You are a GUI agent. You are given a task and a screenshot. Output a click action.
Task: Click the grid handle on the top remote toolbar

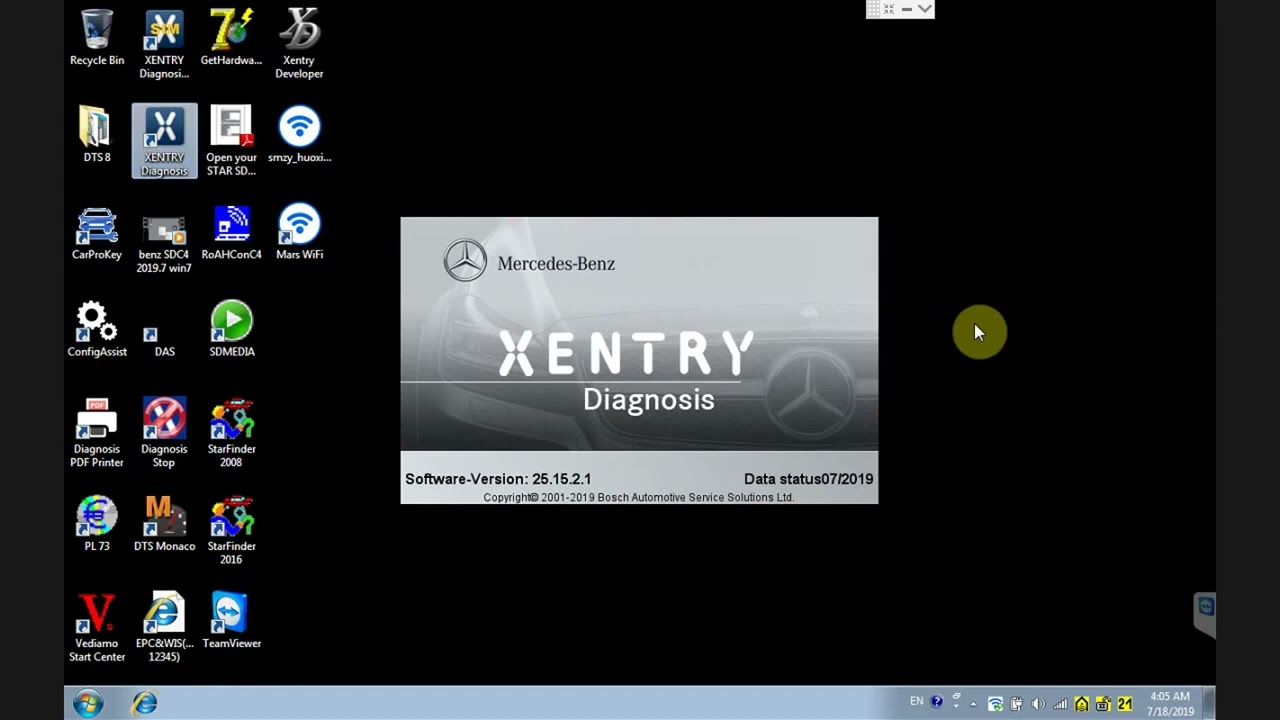[x=873, y=9]
